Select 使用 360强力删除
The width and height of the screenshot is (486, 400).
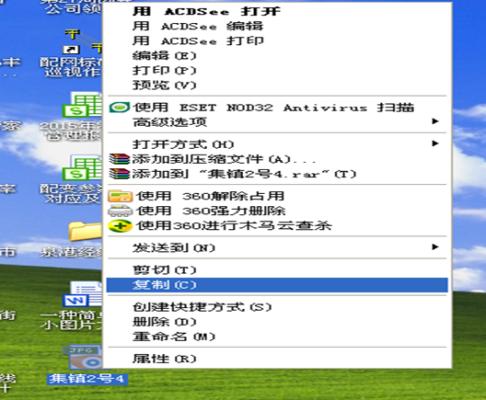coord(277,211)
